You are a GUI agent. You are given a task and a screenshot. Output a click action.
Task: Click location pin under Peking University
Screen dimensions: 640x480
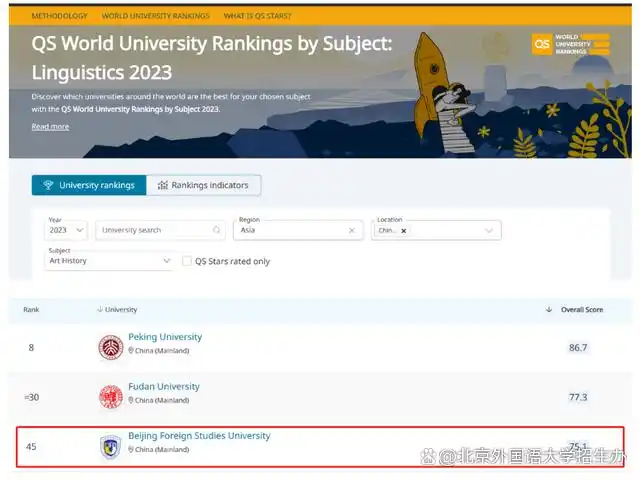pyautogui.click(x=131, y=351)
